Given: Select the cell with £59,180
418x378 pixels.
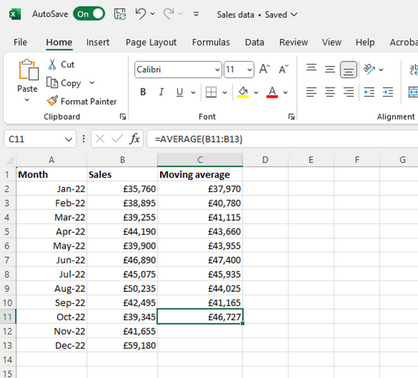Looking at the screenshot, I should (122, 345).
